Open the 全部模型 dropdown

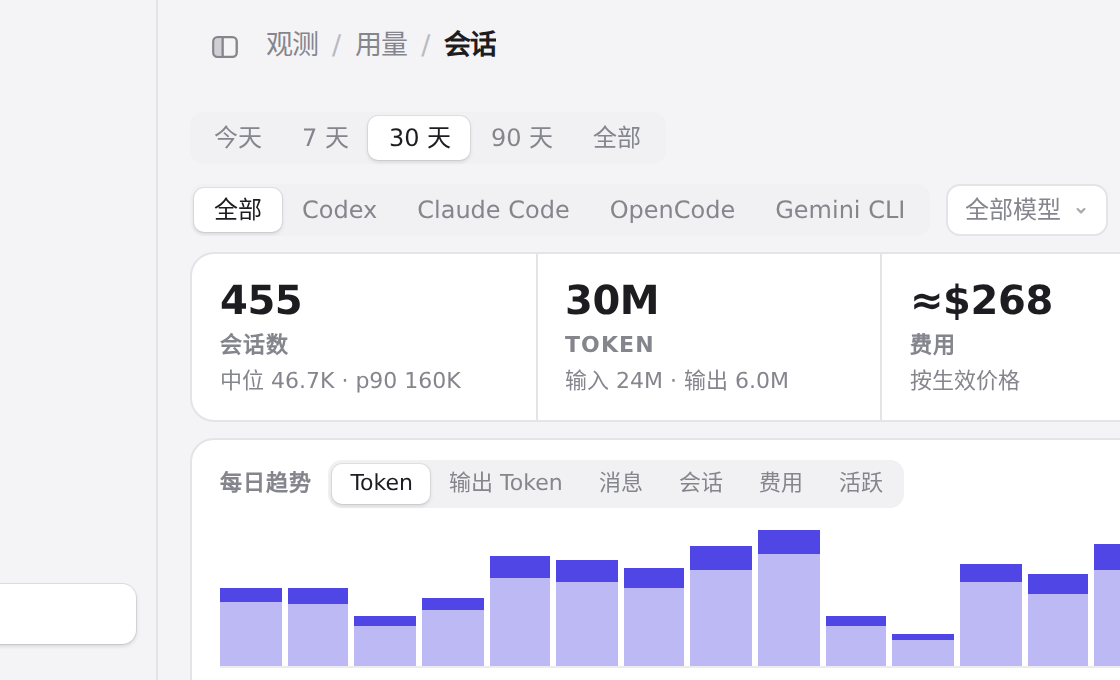point(1026,210)
